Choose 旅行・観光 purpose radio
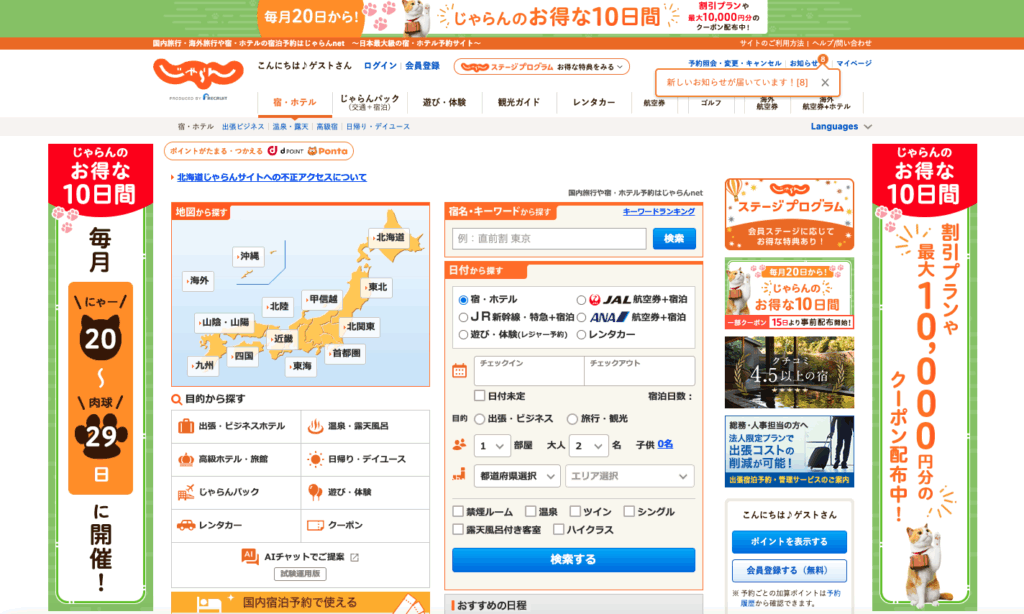The height and width of the screenshot is (614, 1024). click(x=572, y=419)
